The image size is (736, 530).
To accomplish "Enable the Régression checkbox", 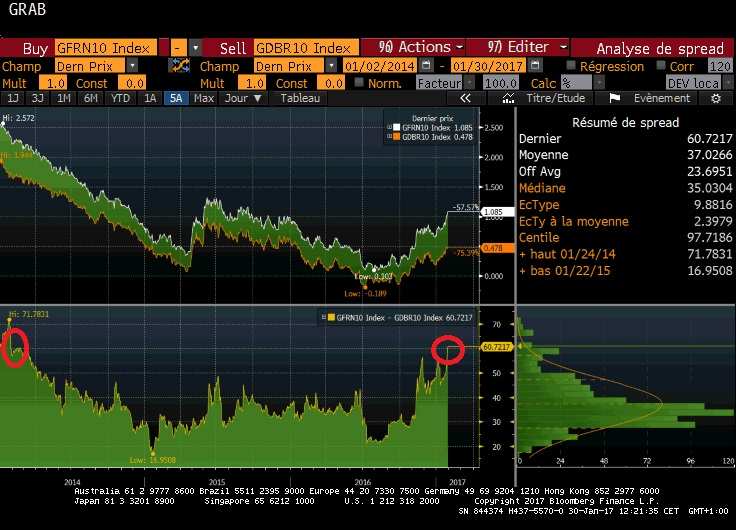I will pyautogui.click(x=569, y=65).
